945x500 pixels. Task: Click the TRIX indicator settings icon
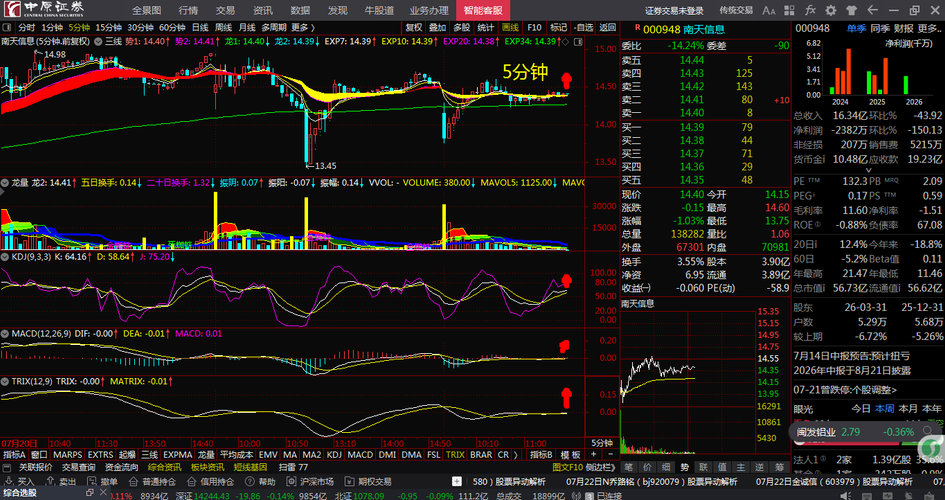click(x=5, y=381)
